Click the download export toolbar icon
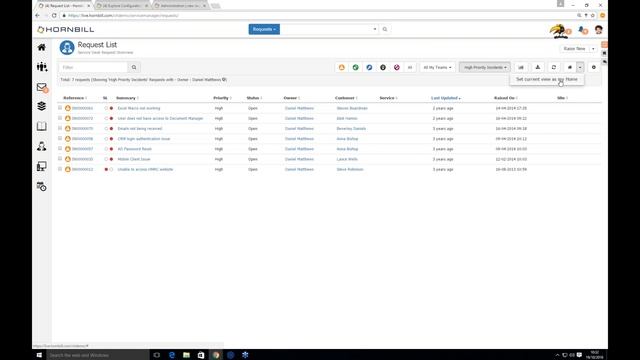This screenshot has height=360, width=640. (538, 67)
